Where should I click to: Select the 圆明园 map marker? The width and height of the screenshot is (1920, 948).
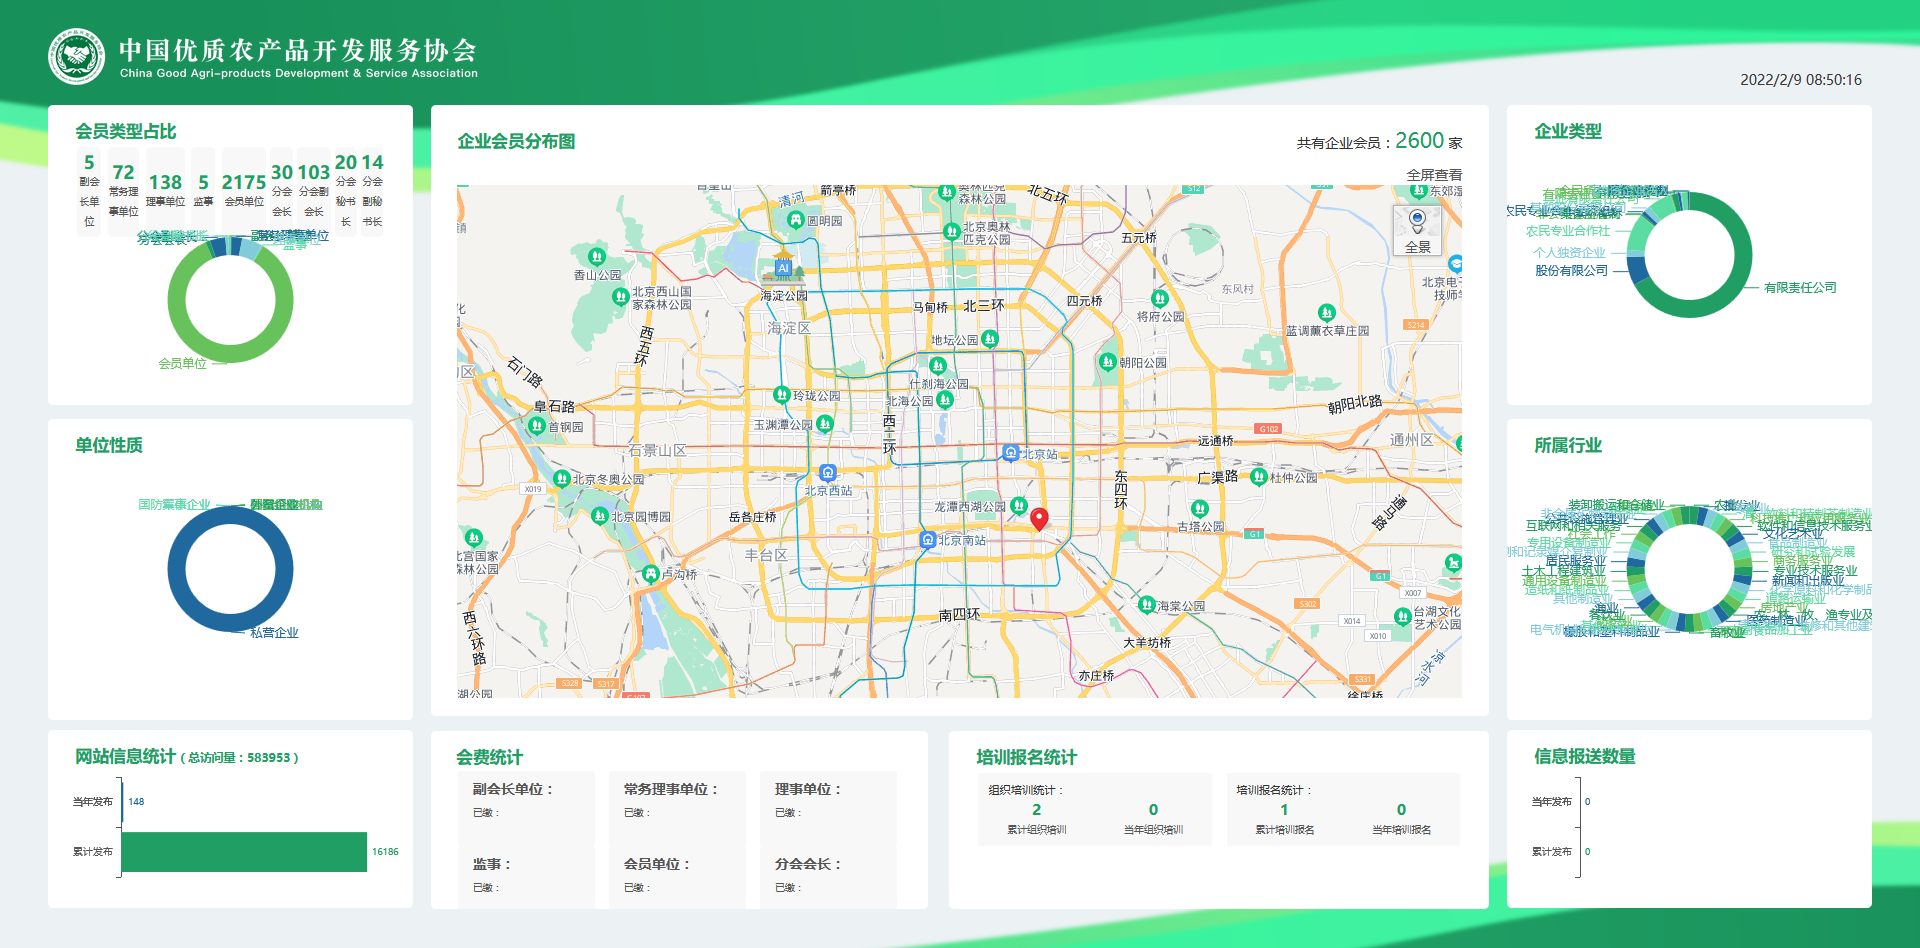click(796, 220)
